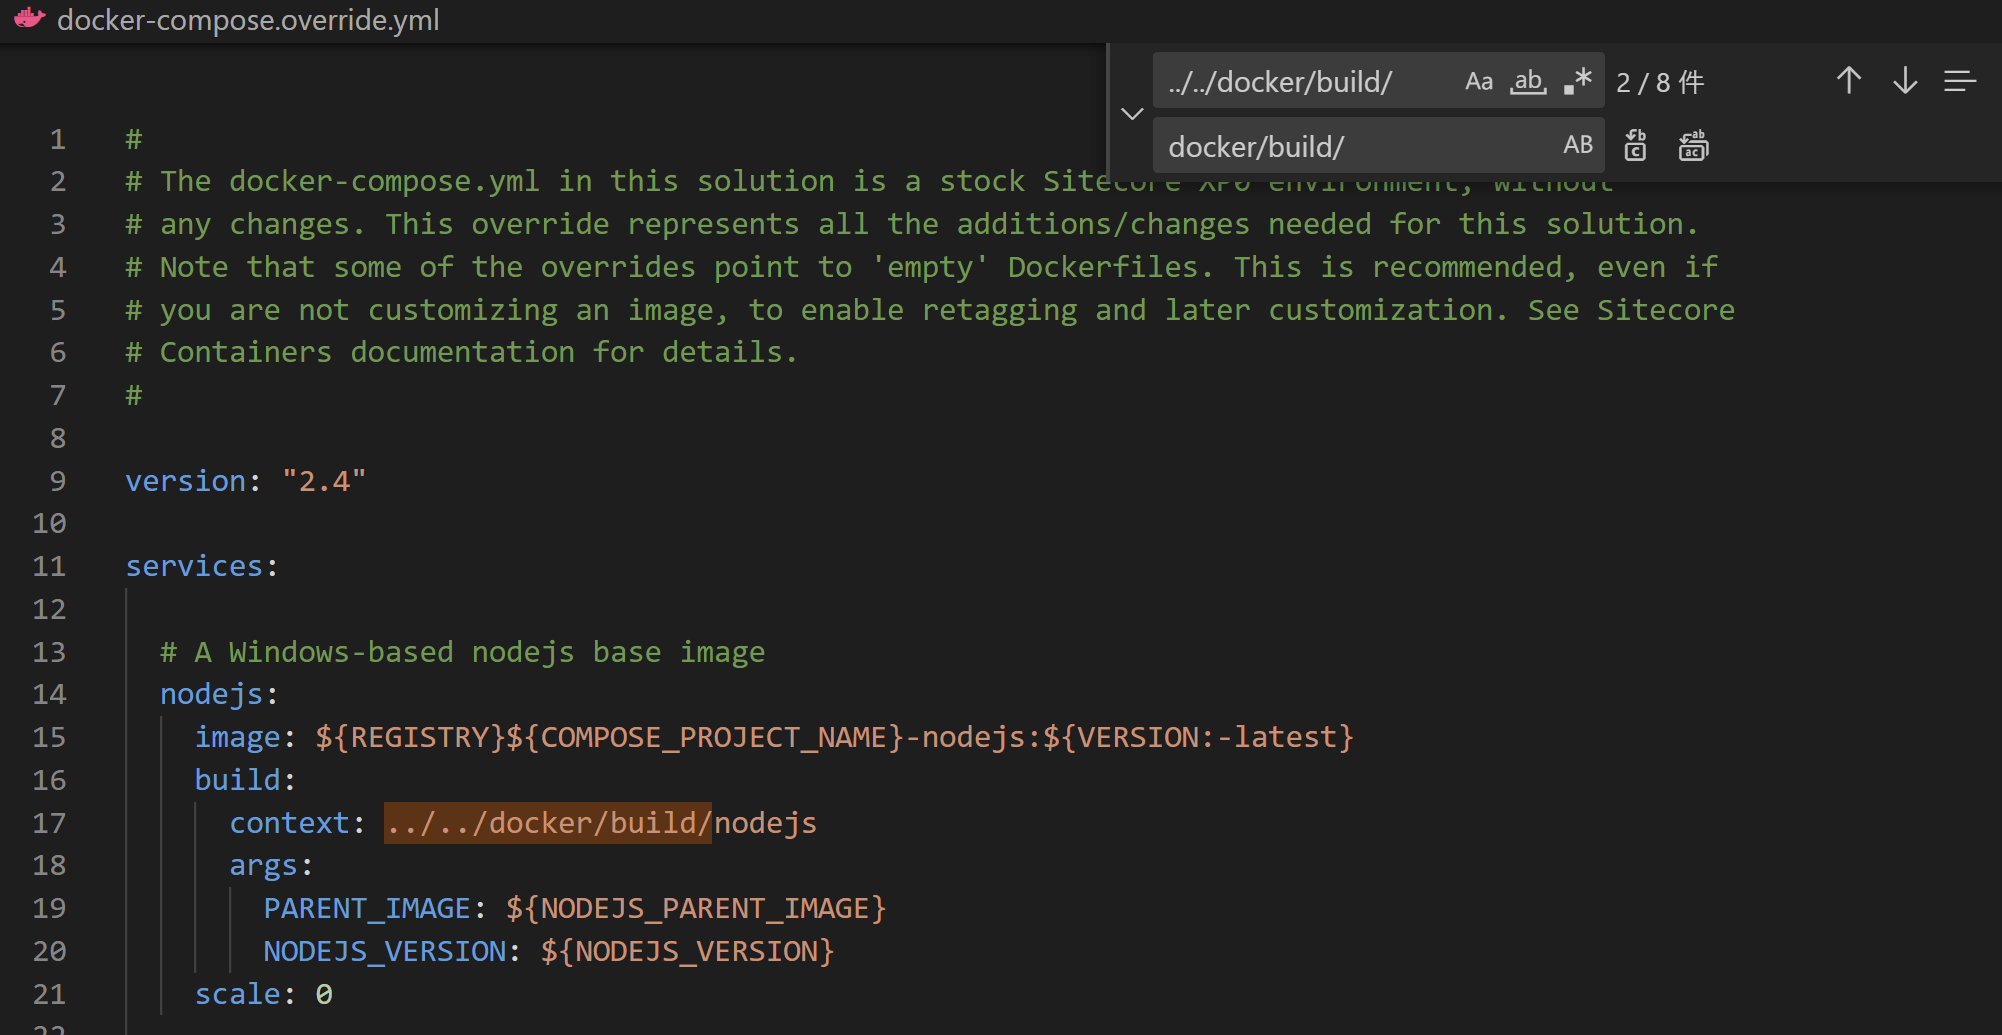2002x1035 pixels.
Task: Click line number 17 in gutter
Action: [49, 823]
